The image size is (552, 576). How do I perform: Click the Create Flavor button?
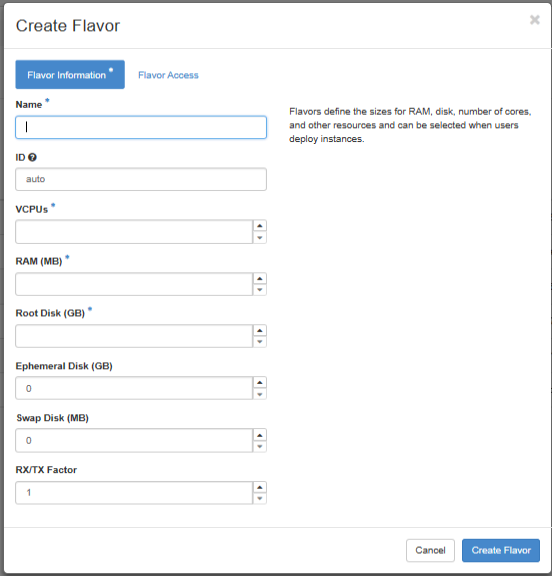(501, 550)
